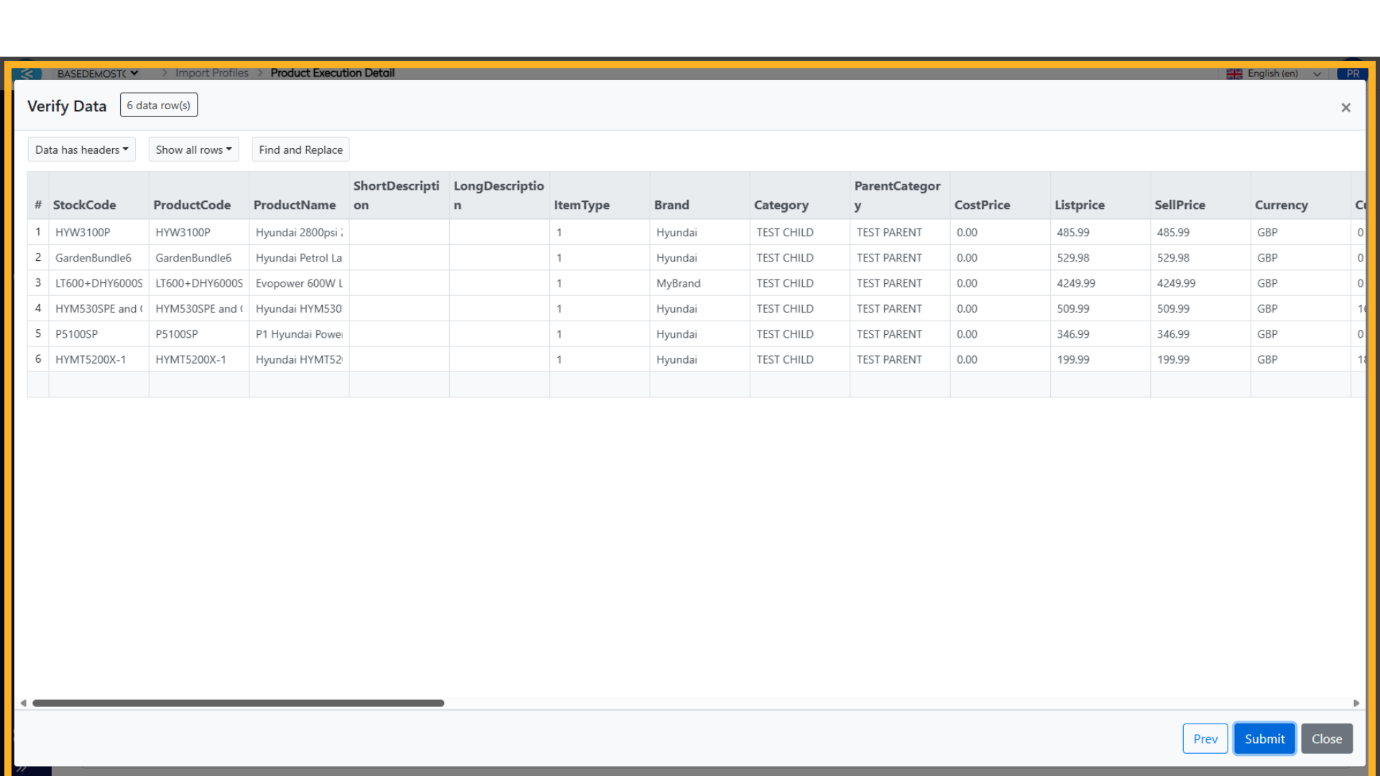Click the MyBrand cell in Brand column

click(x=679, y=283)
